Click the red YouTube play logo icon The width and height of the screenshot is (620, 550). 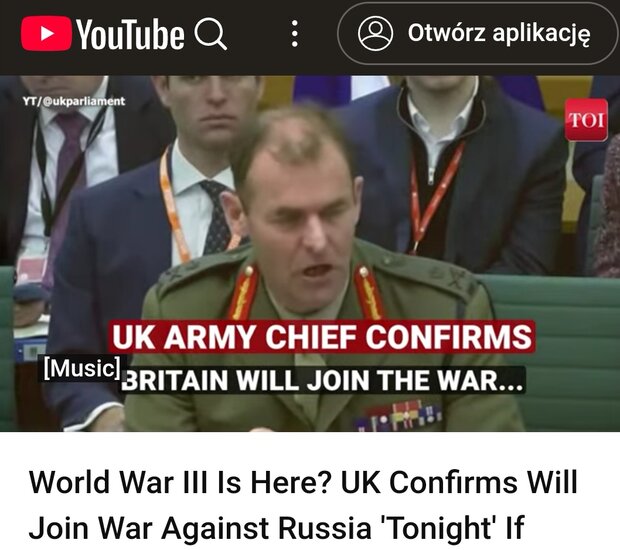(x=46, y=34)
